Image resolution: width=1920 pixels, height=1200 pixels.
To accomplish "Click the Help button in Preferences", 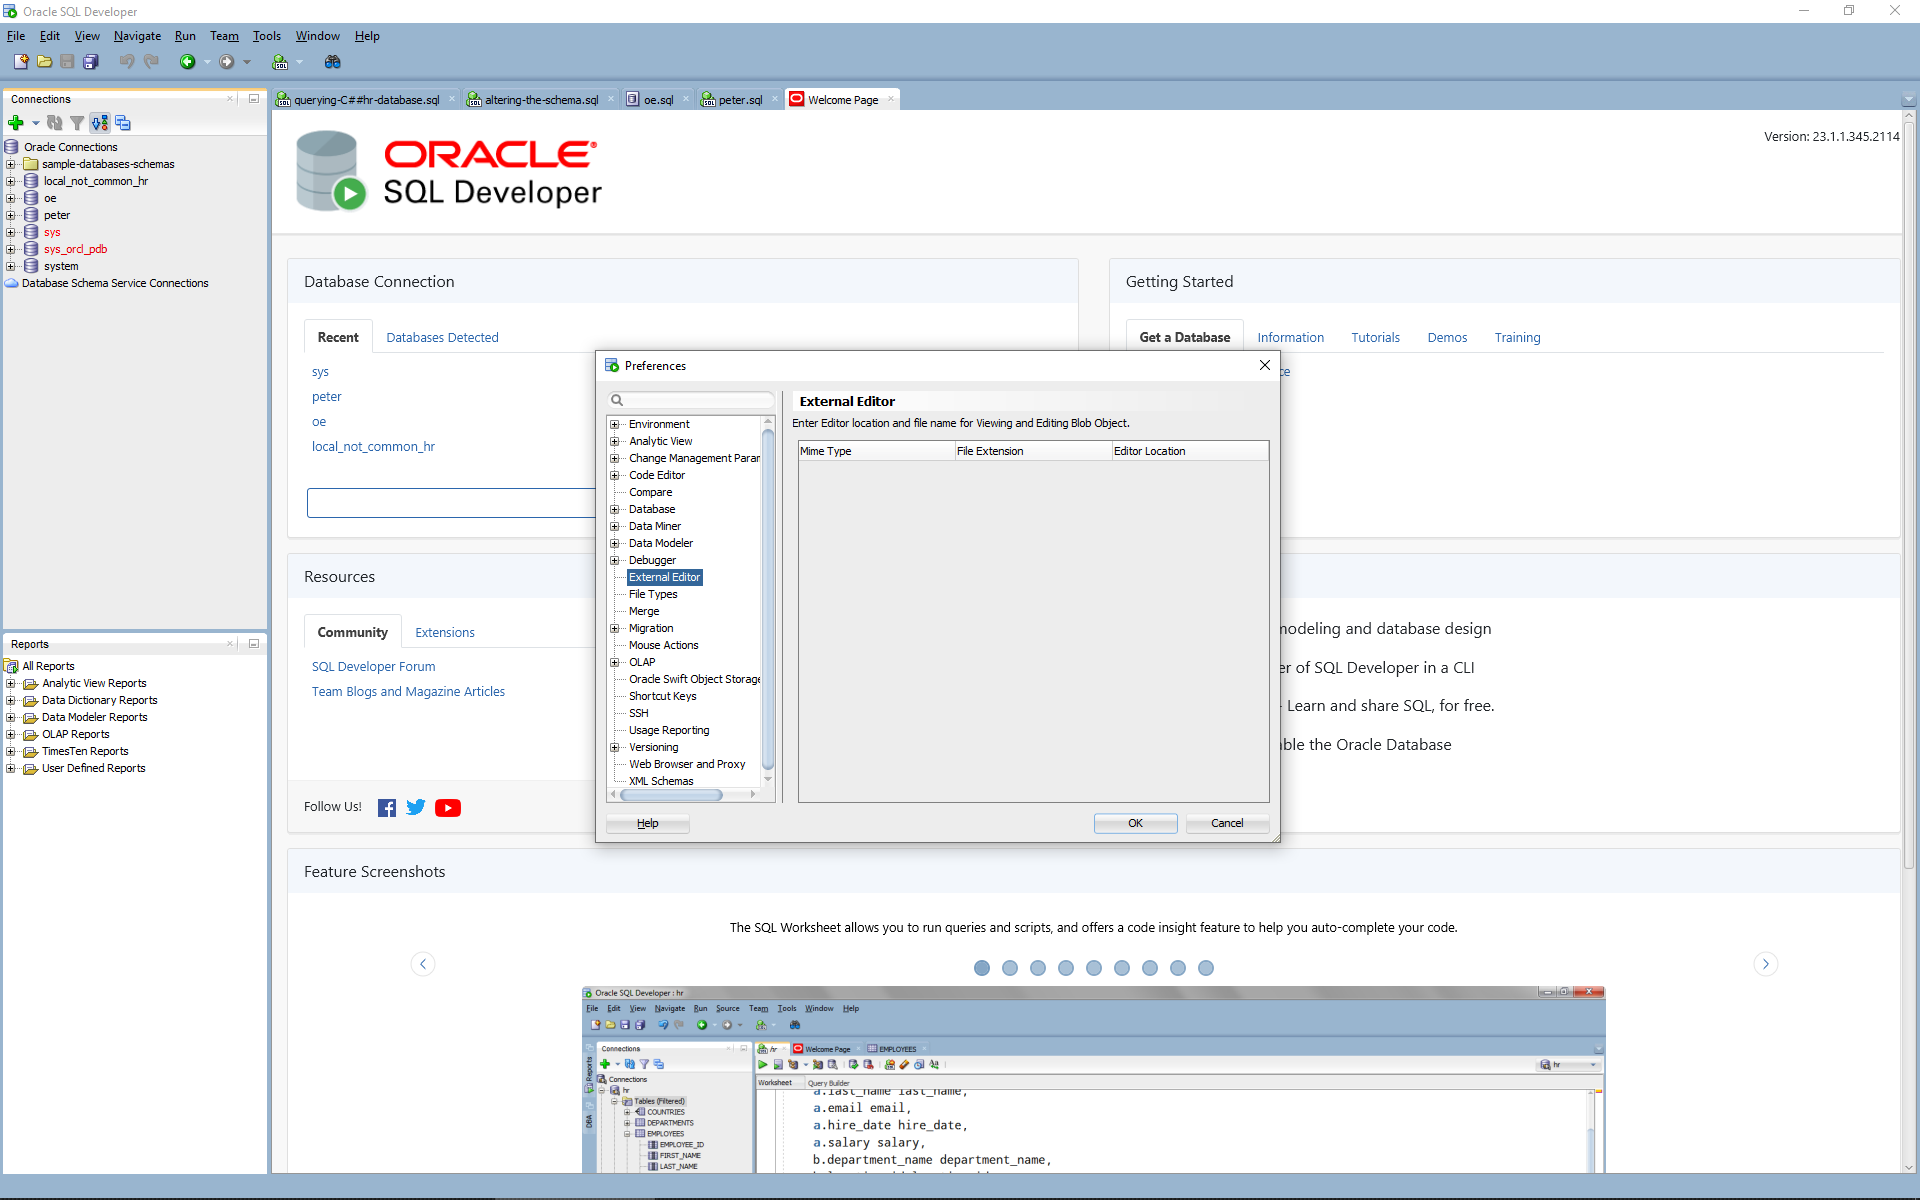I will coord(647,823).
